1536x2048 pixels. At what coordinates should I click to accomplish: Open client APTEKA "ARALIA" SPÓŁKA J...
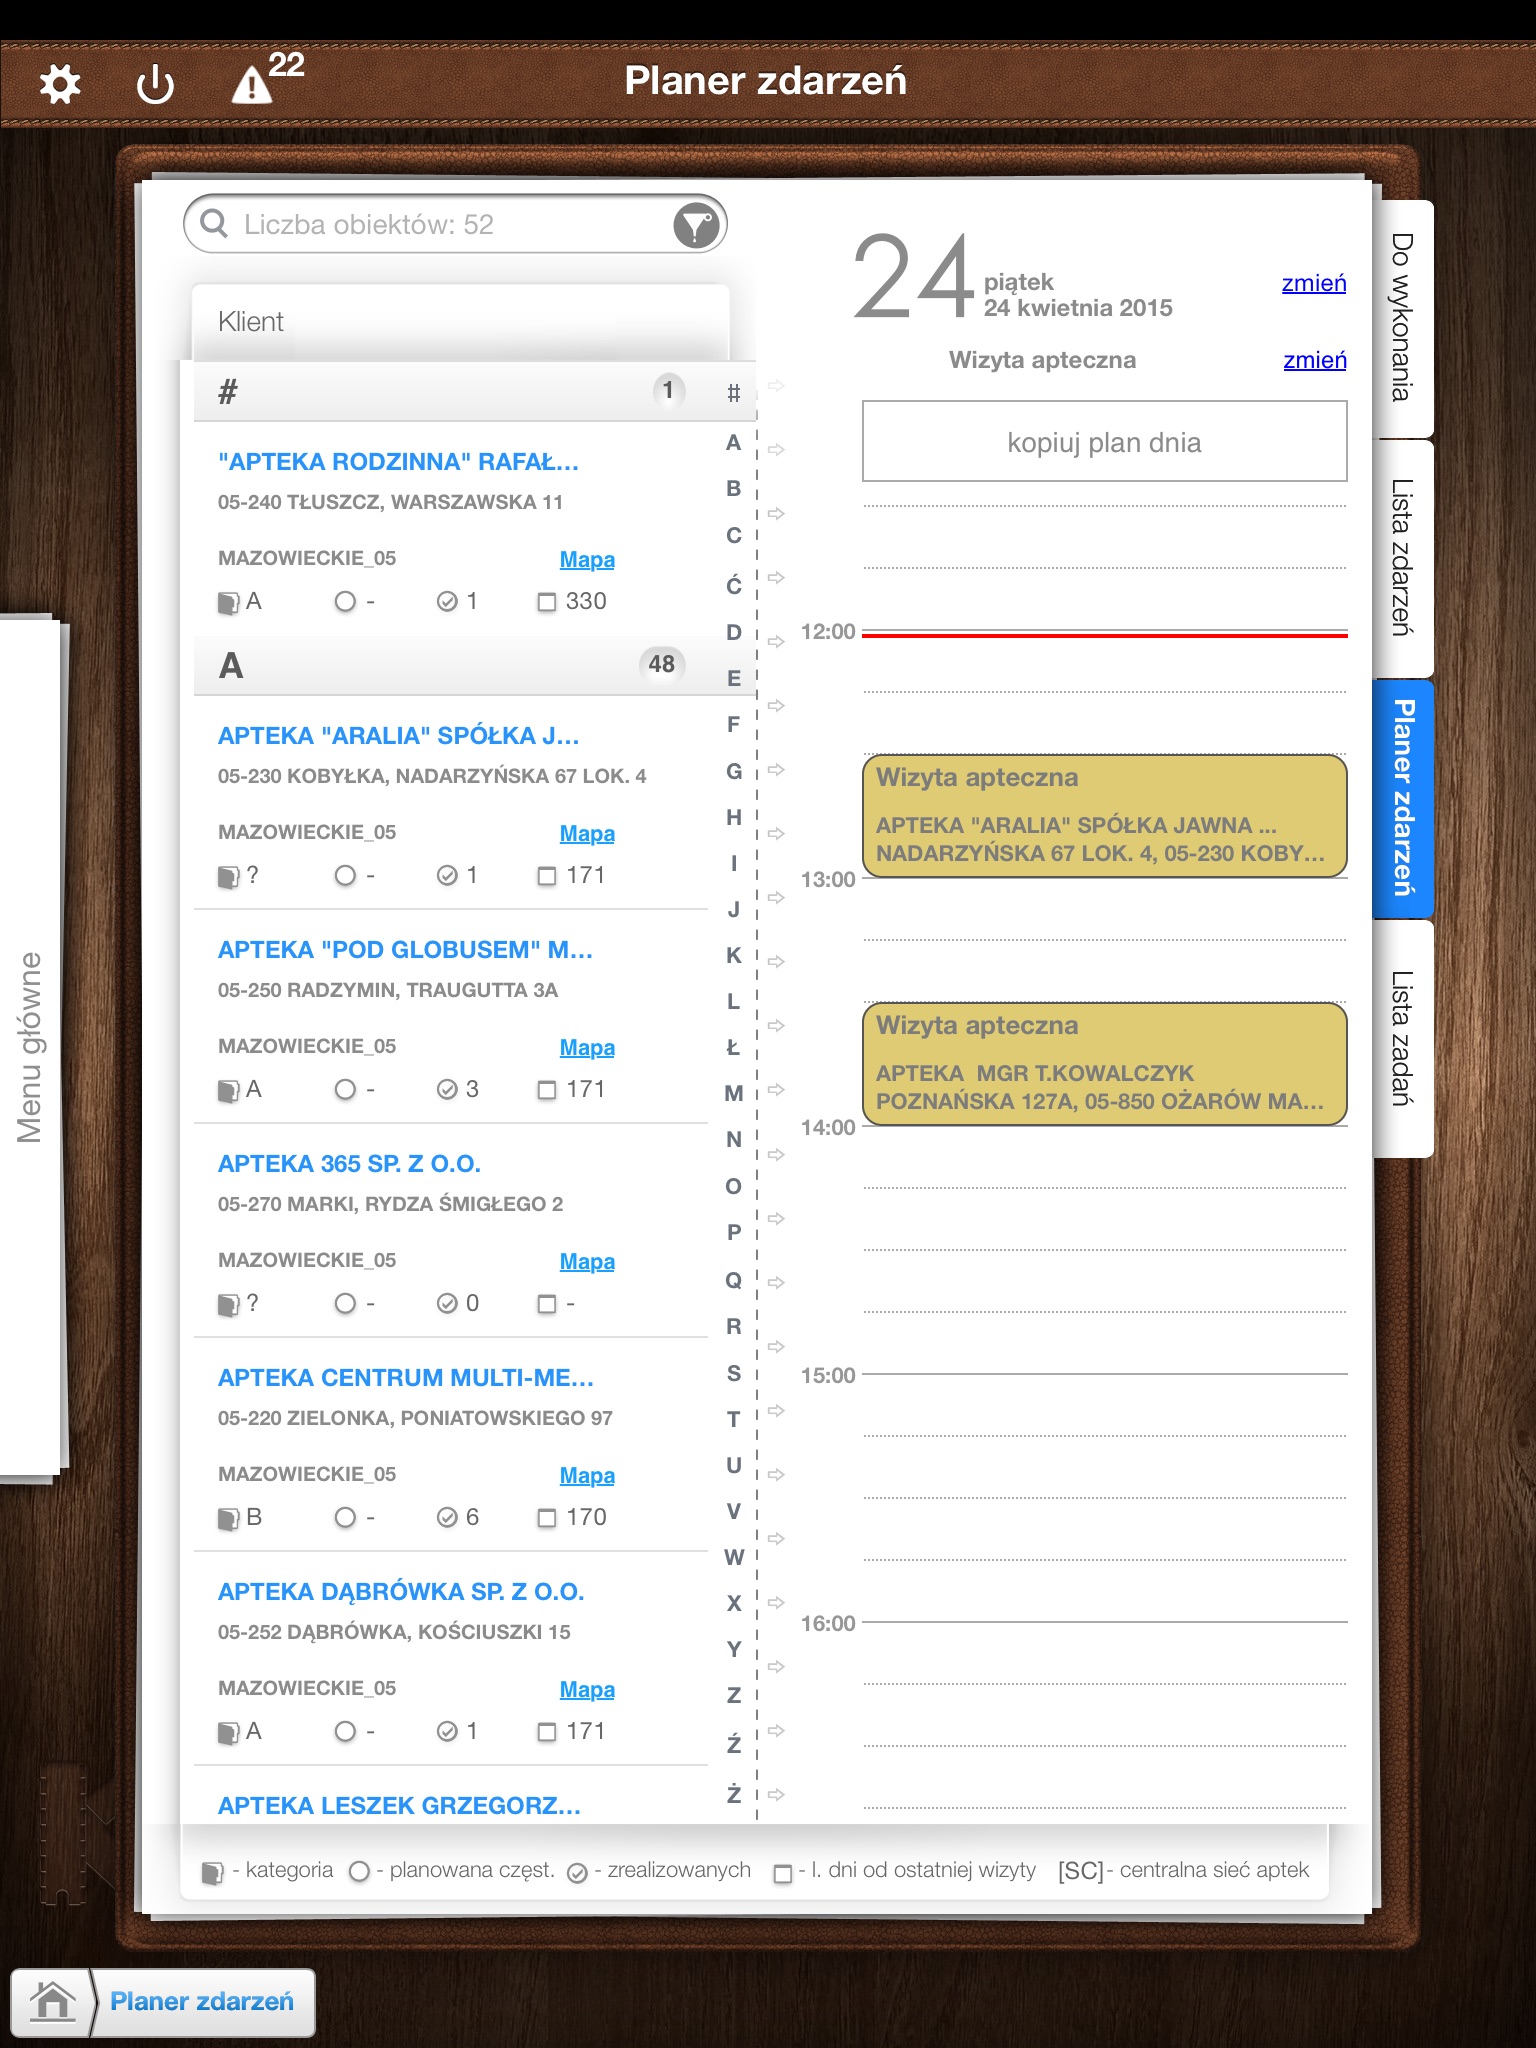tap(398, 736)
